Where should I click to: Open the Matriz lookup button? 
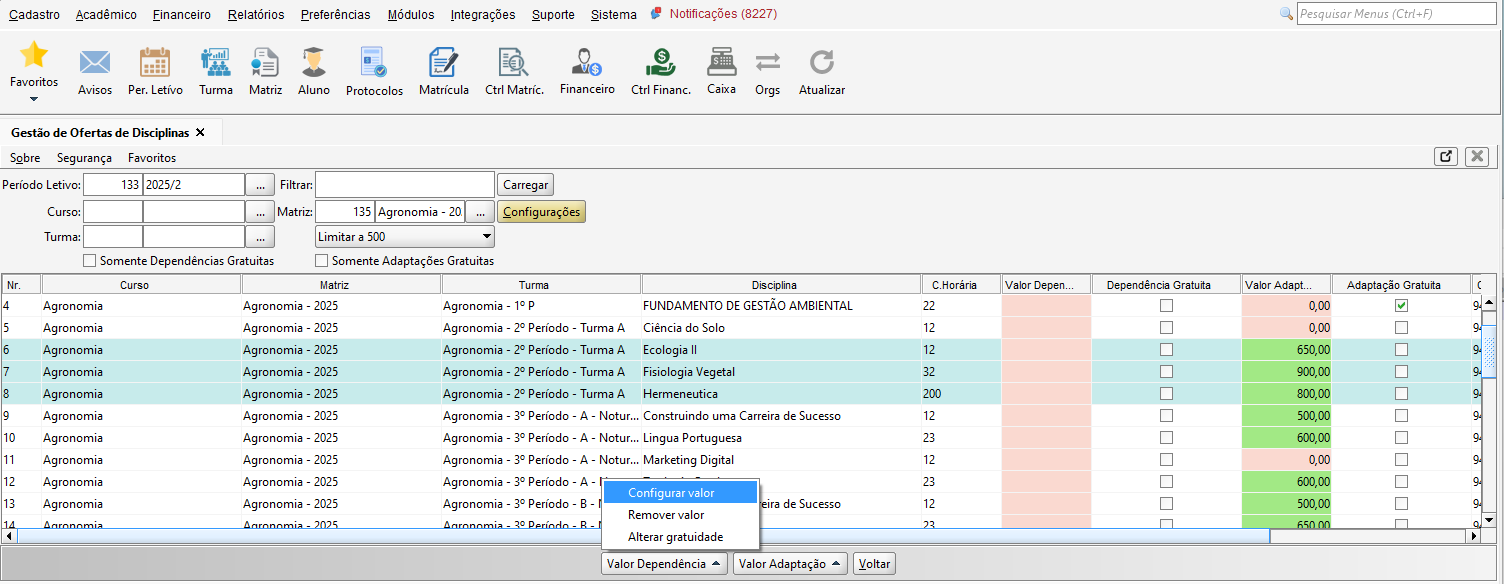point(480,212)
